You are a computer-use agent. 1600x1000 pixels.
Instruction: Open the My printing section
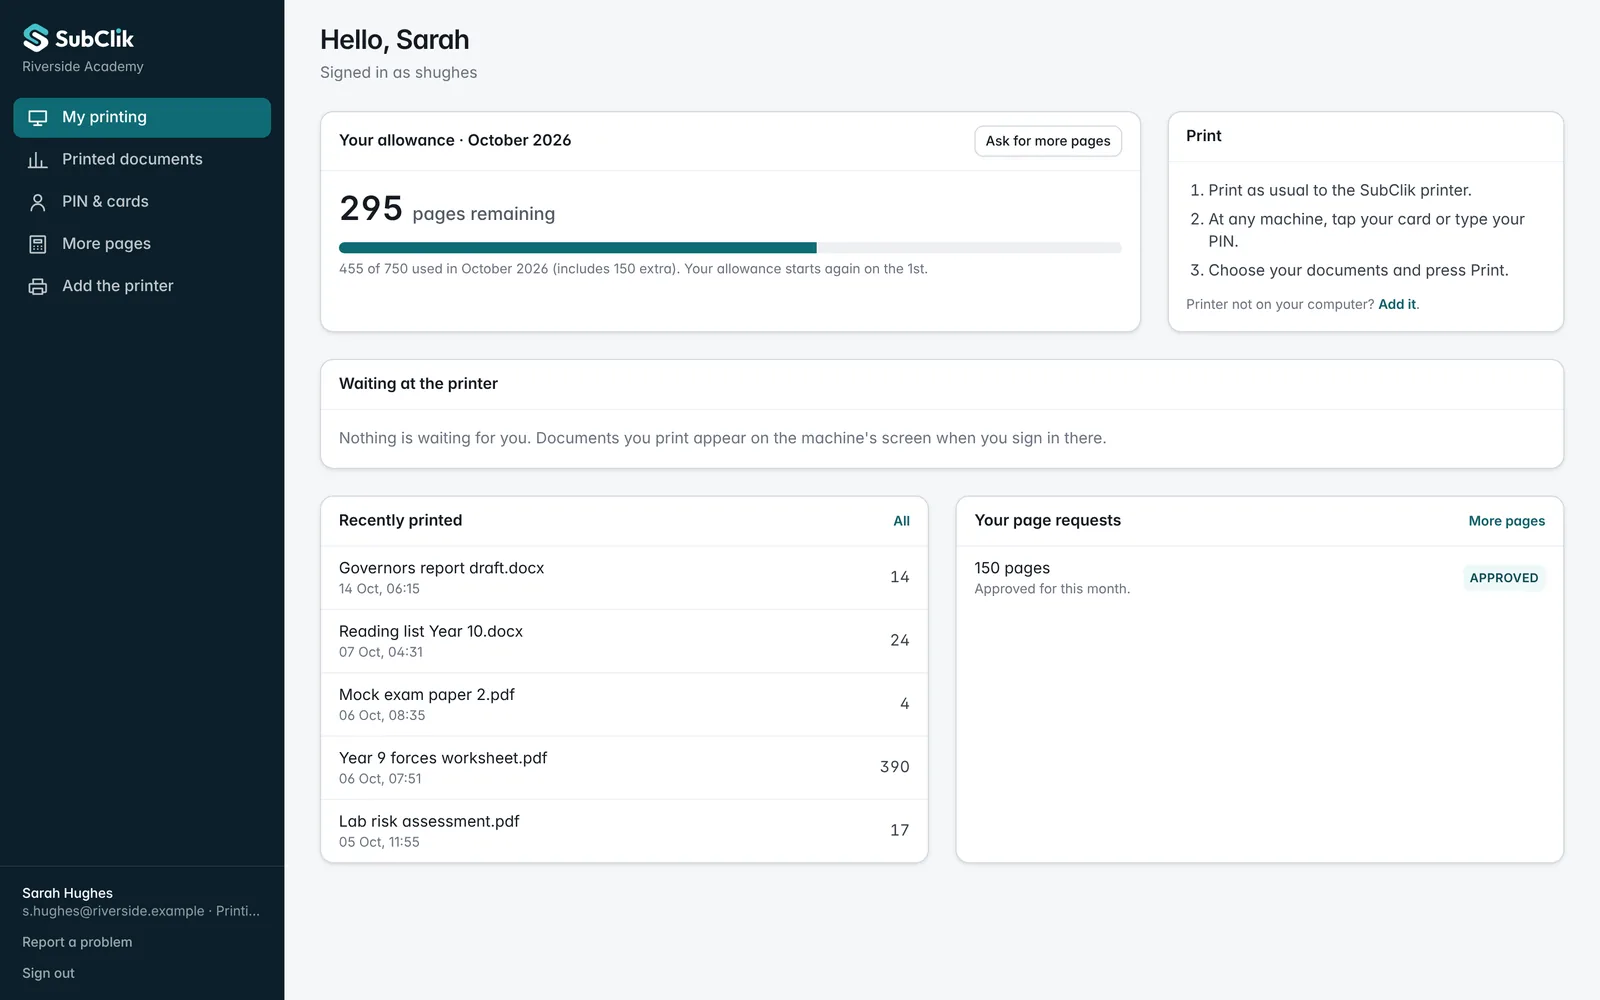[x=142, y=118]
